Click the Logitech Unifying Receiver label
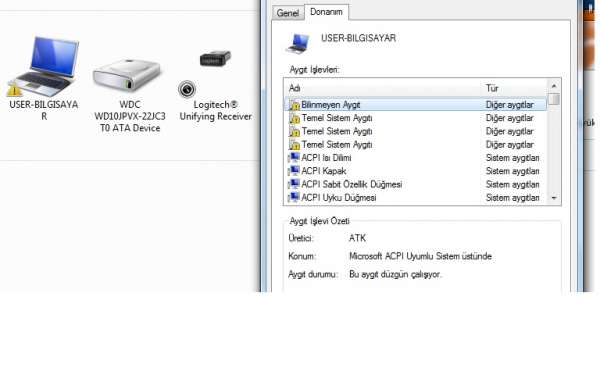 tap(215, 111)
